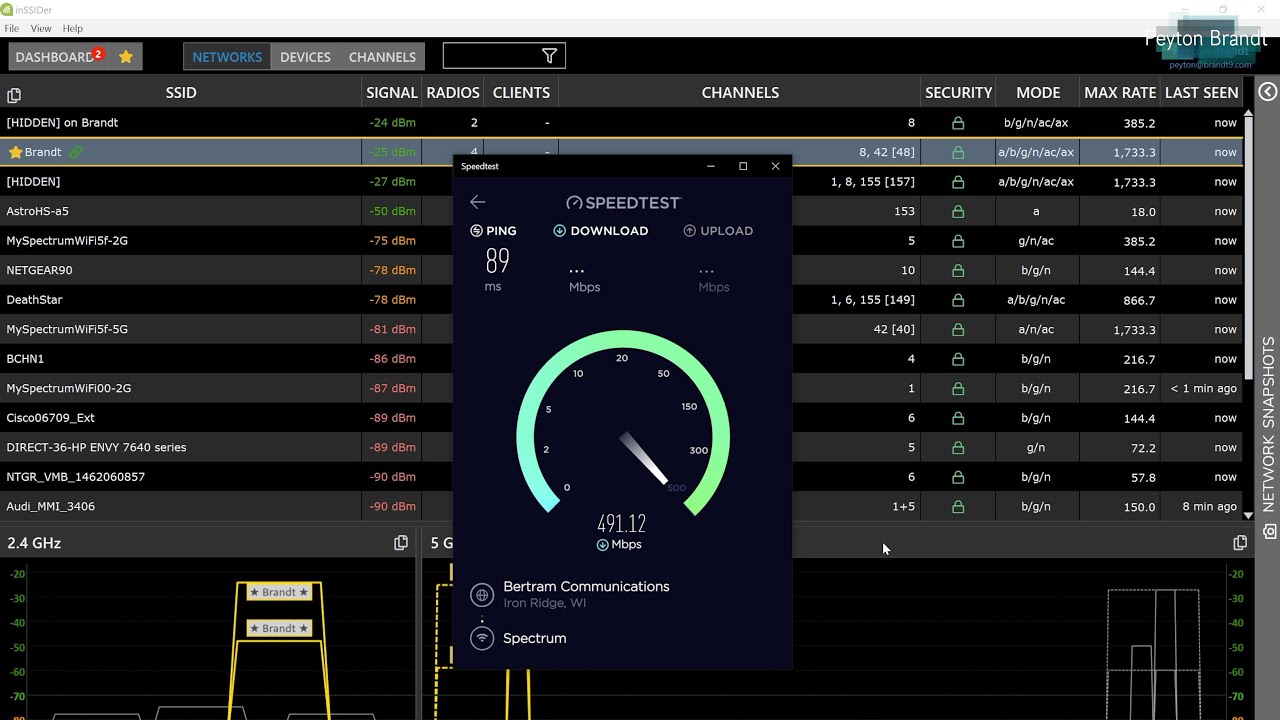This screenshot has height=720, width=1280.
Task: Sort by the SECURITY column header
Action: (958, 92)
